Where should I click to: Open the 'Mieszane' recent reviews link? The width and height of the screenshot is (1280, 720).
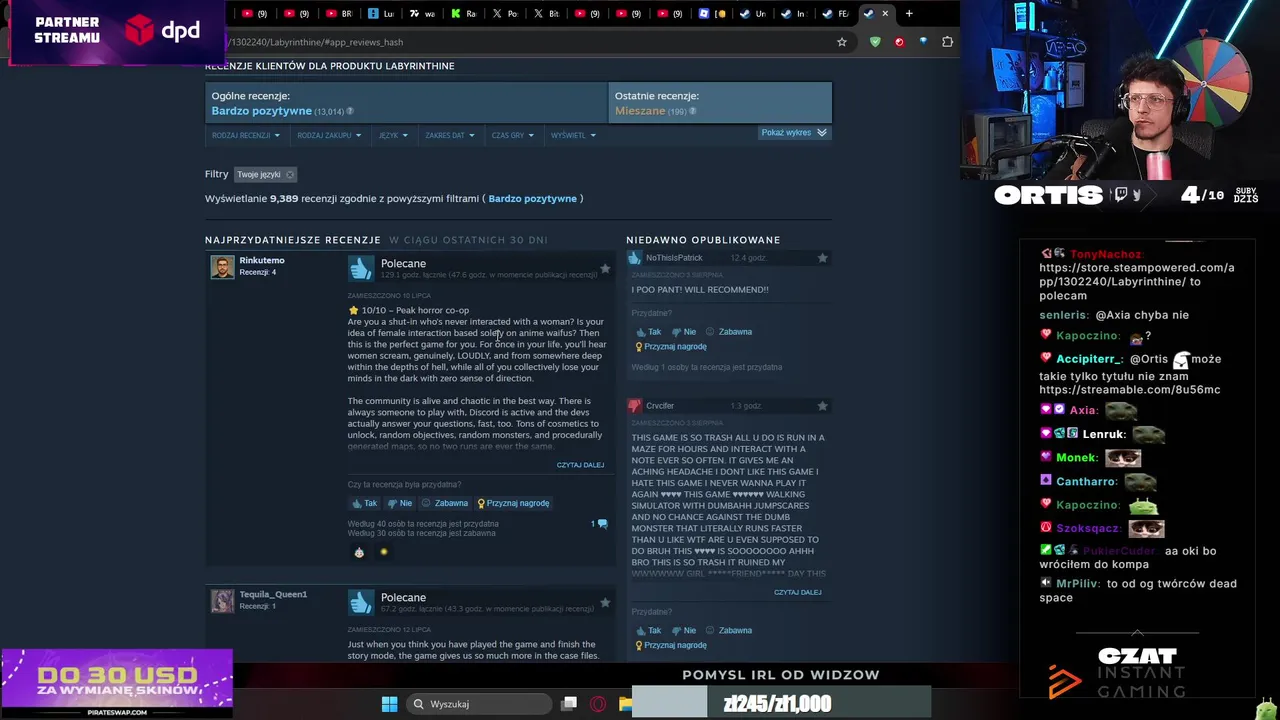pos(640,111)
